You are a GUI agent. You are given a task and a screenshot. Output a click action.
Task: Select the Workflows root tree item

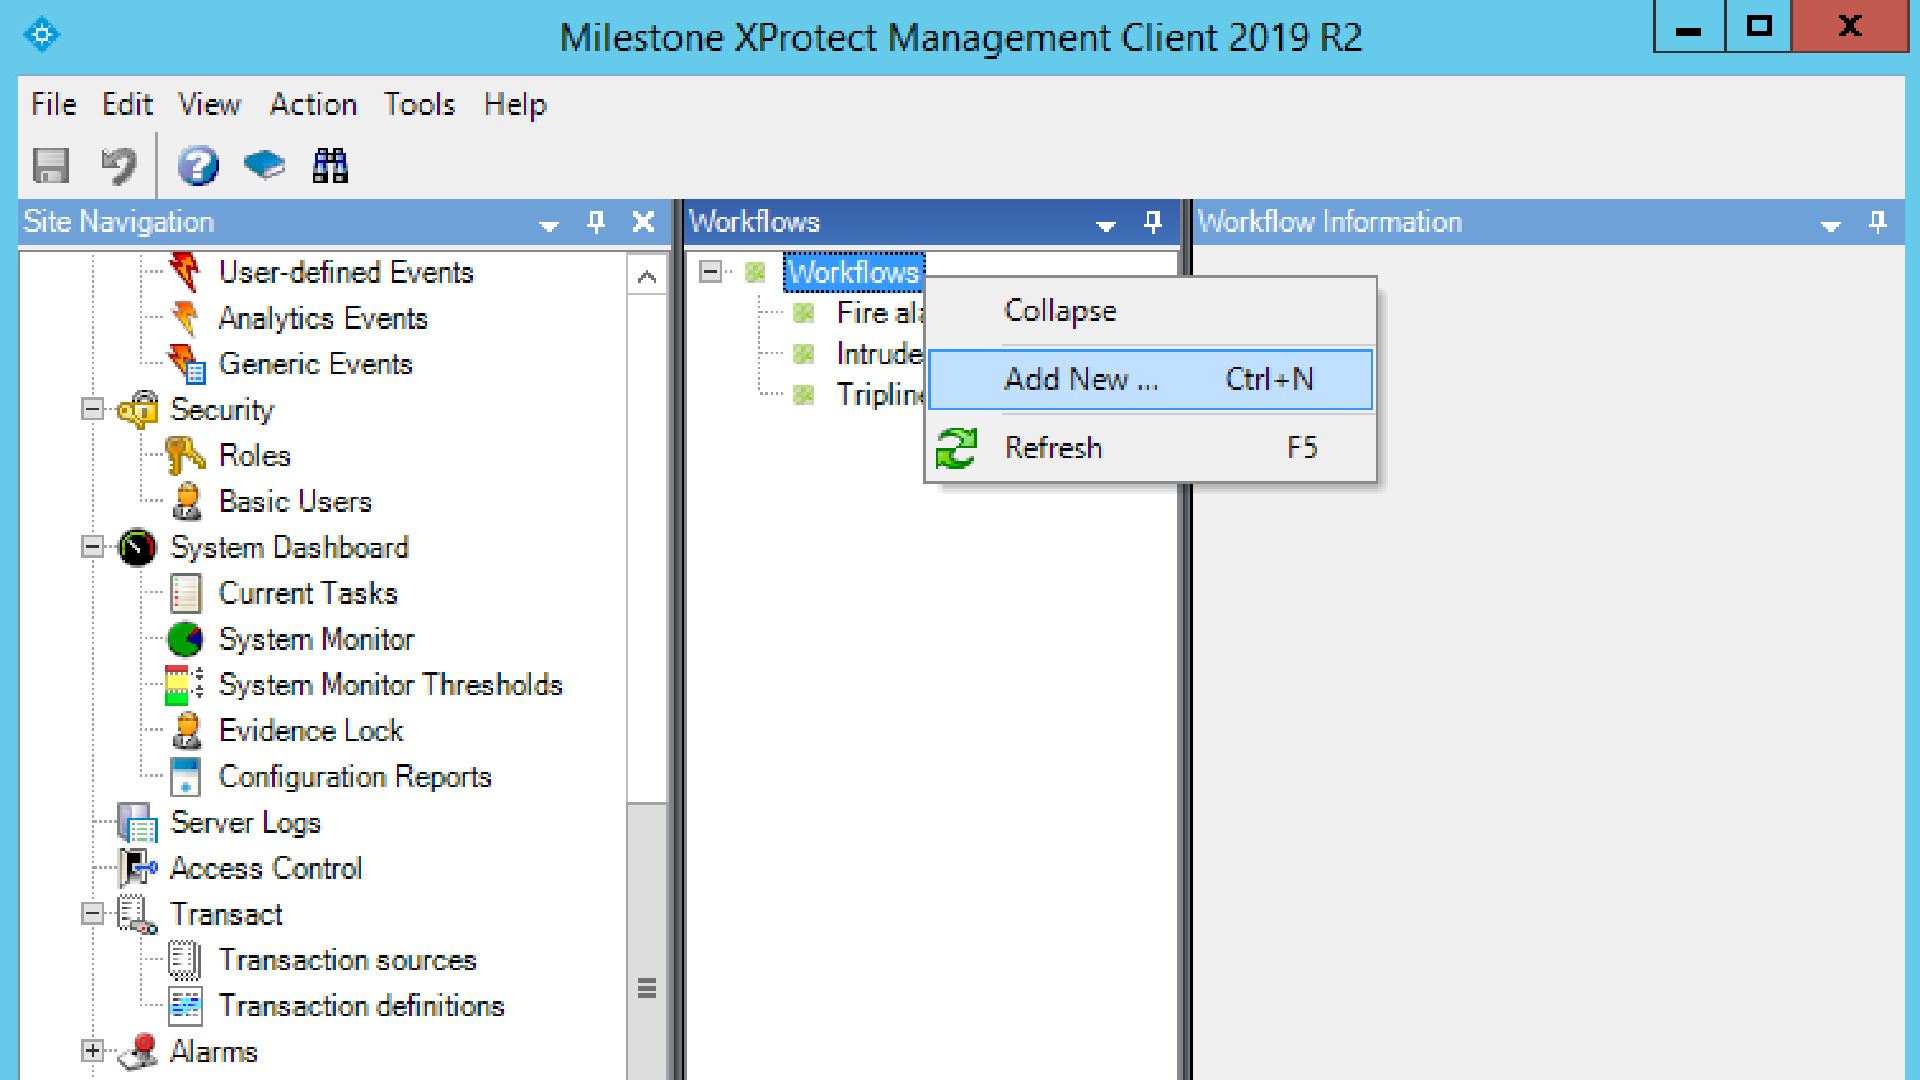click(854, 272)
